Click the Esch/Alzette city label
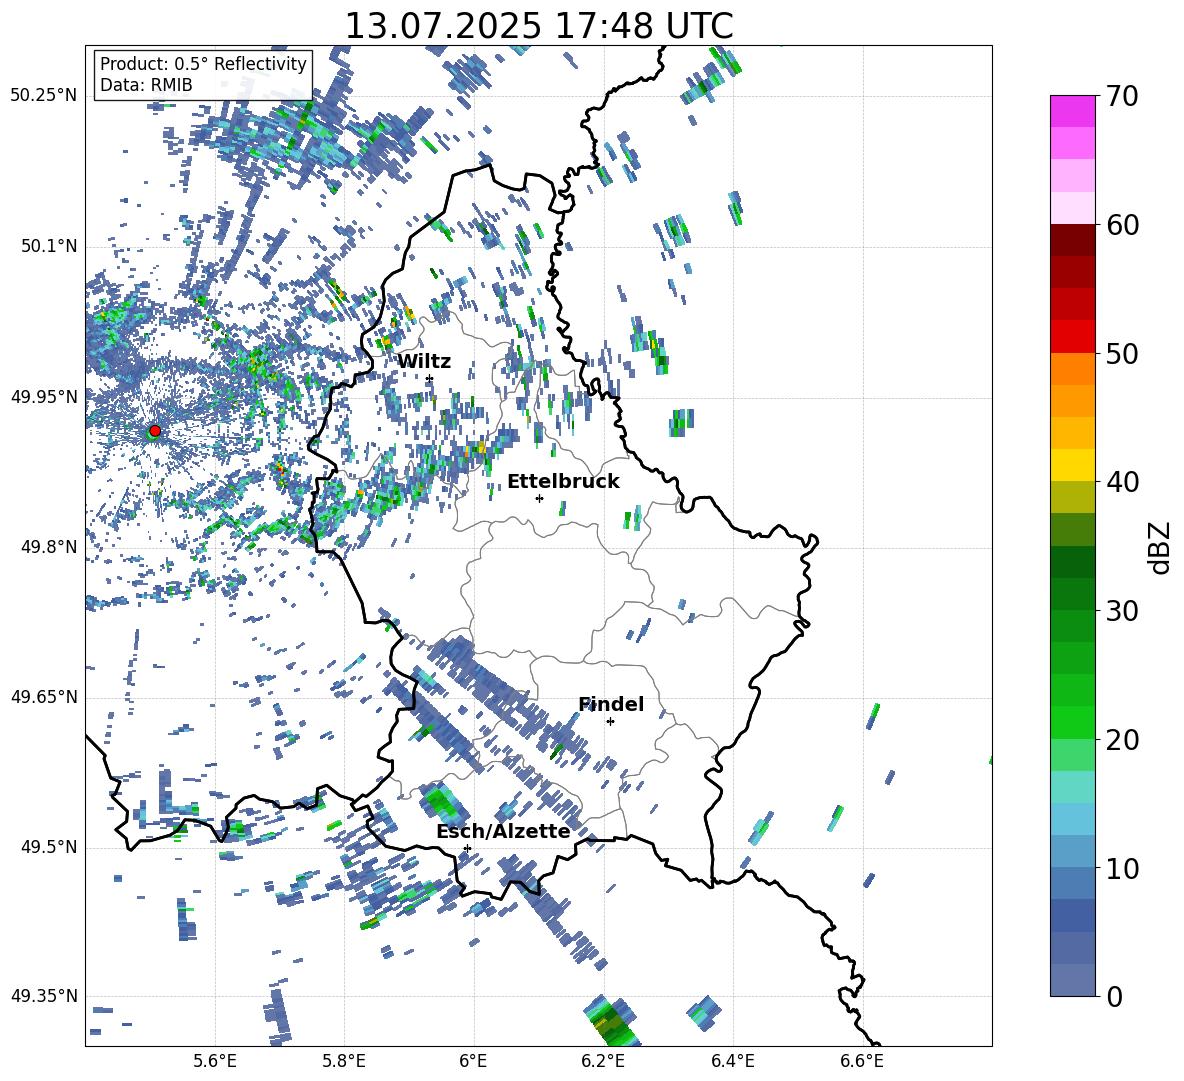Viewport: 1184px width, 1081px height. click(504, 831)
